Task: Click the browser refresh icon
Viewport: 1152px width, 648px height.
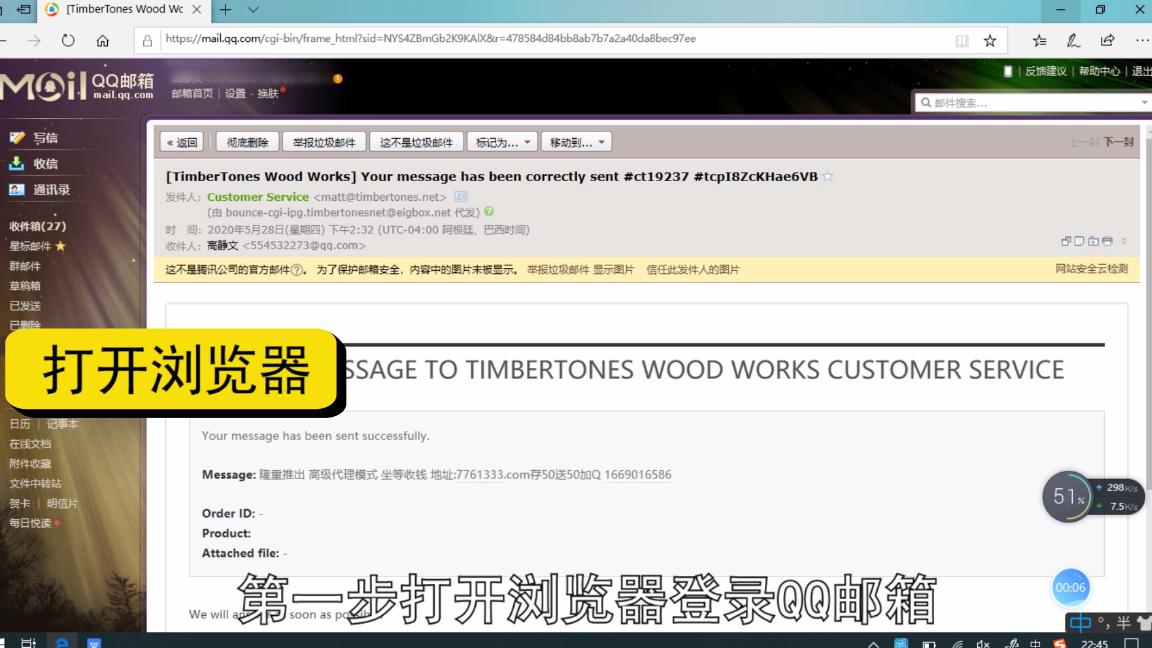Action: pos(68,40)
